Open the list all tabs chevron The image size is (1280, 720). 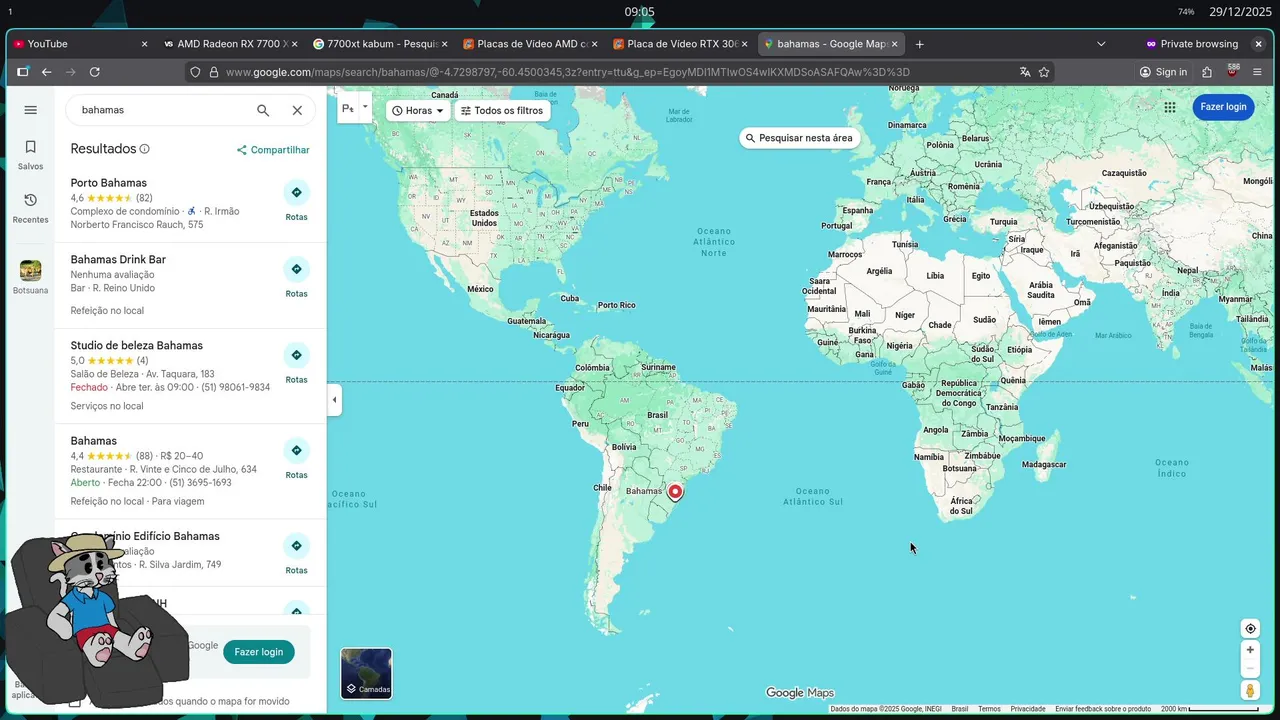1101,44
